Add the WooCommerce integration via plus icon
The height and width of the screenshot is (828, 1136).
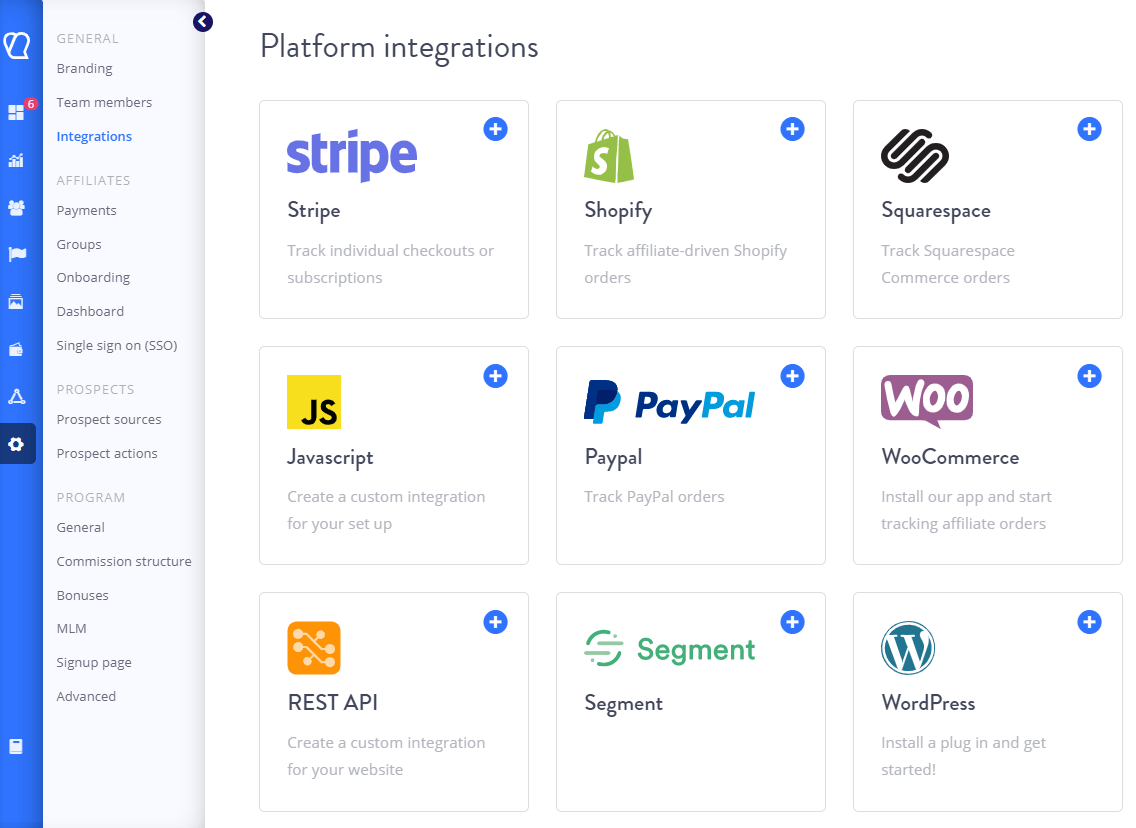1090,376
